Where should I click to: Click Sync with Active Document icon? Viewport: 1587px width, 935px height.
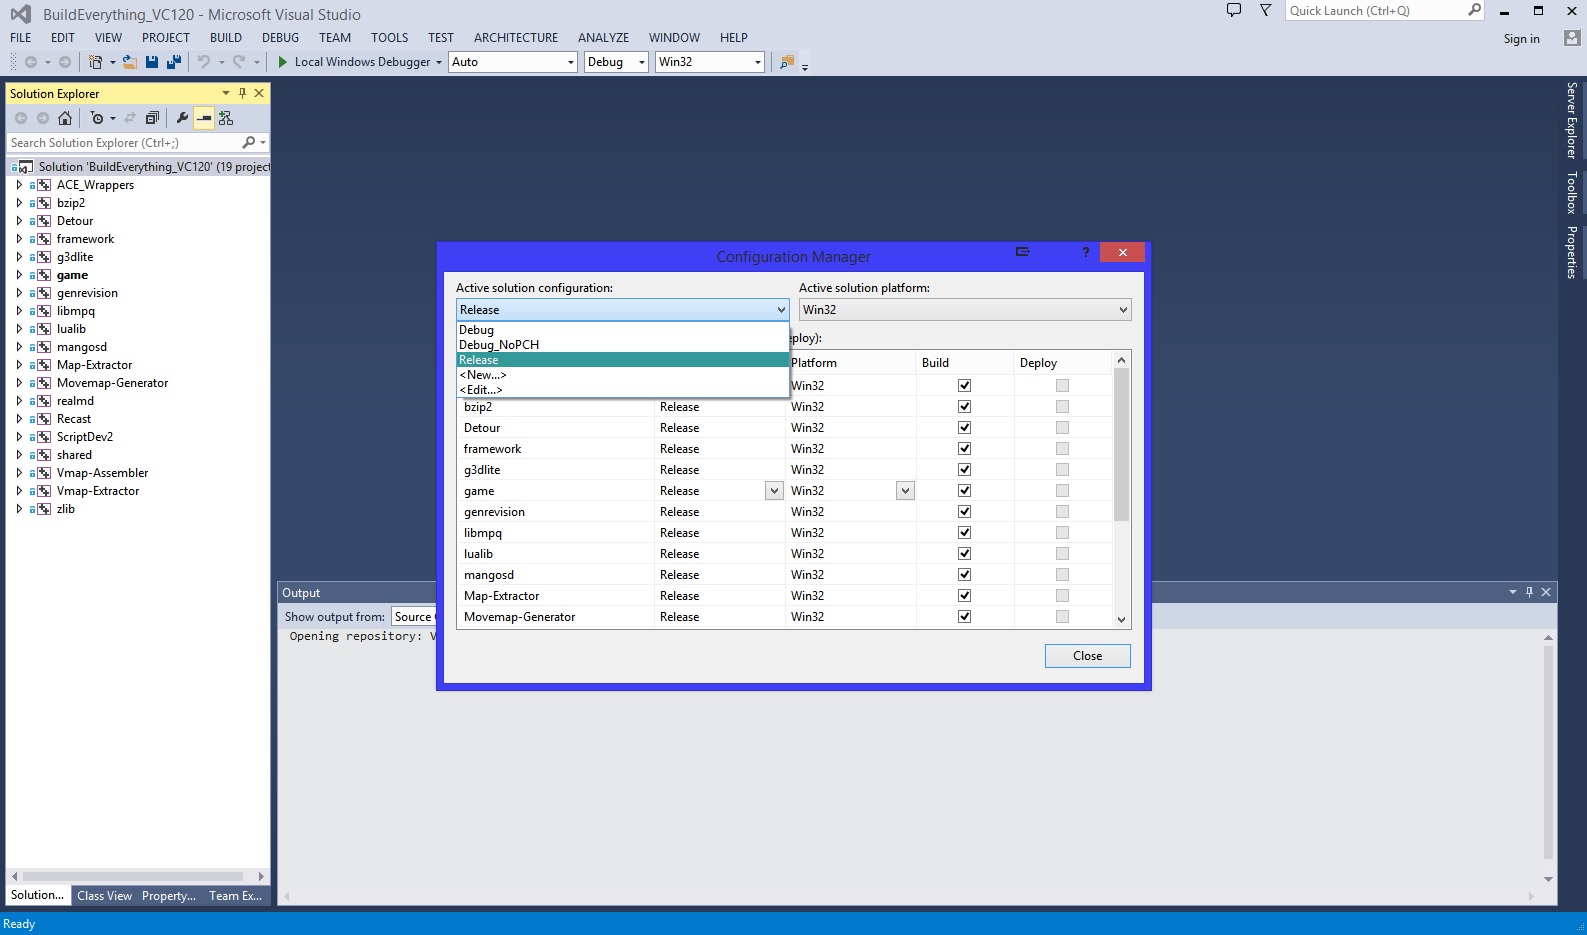(x=130, y=118)
